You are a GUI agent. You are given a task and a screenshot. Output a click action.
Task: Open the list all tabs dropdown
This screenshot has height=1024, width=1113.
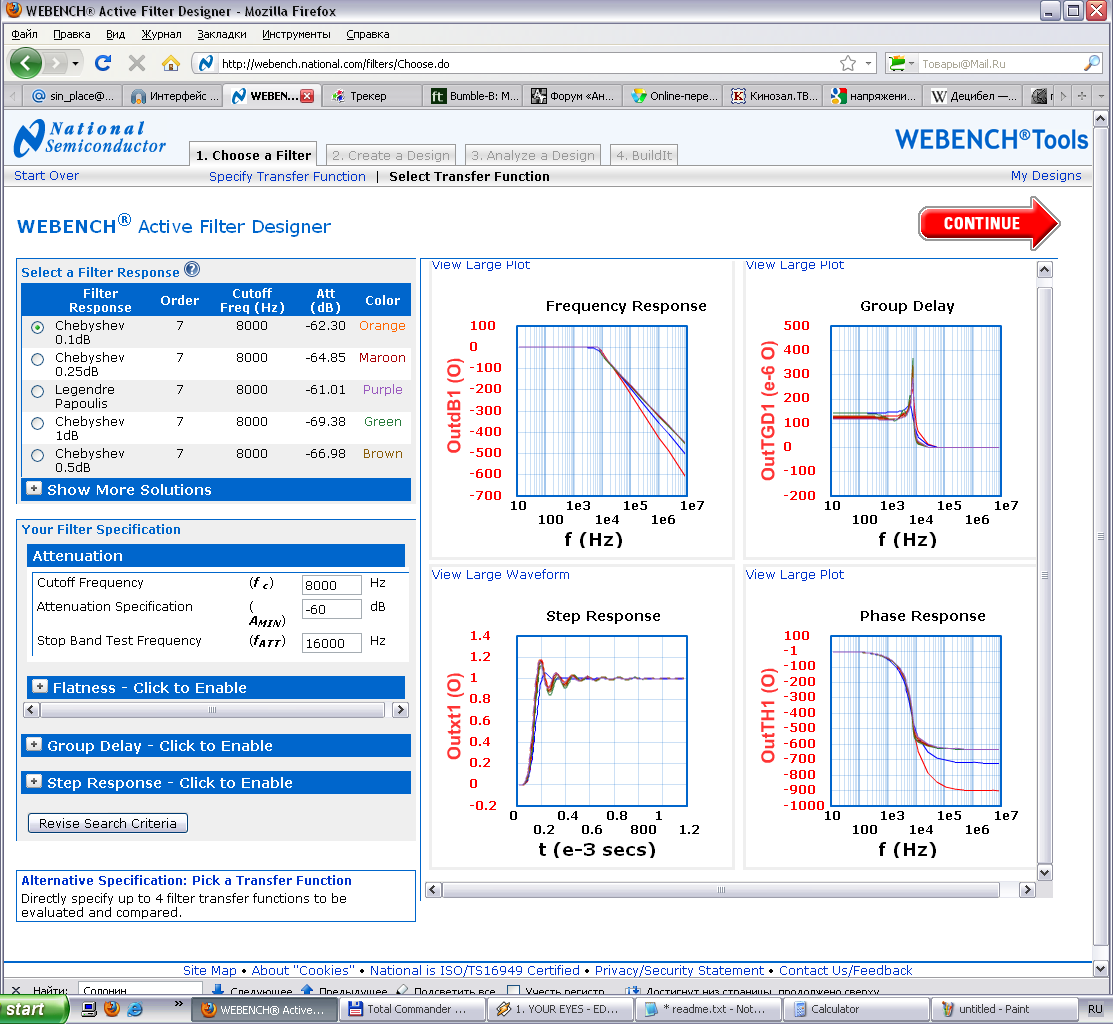coord(1101,96)
